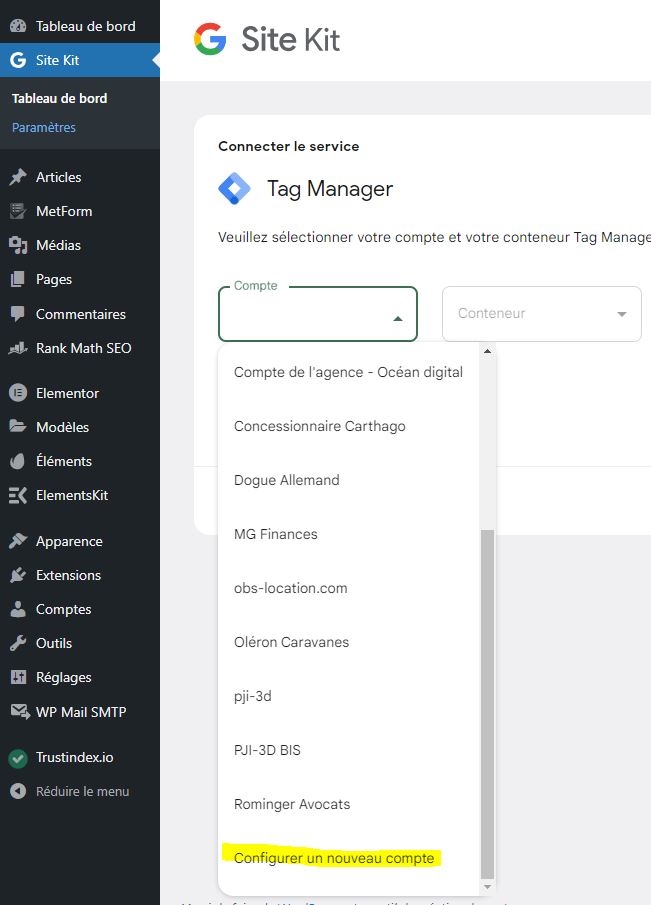Click the dropdown list scroll down arrow
This screenshot has width=651, height=905.
[x=488, y=886]
